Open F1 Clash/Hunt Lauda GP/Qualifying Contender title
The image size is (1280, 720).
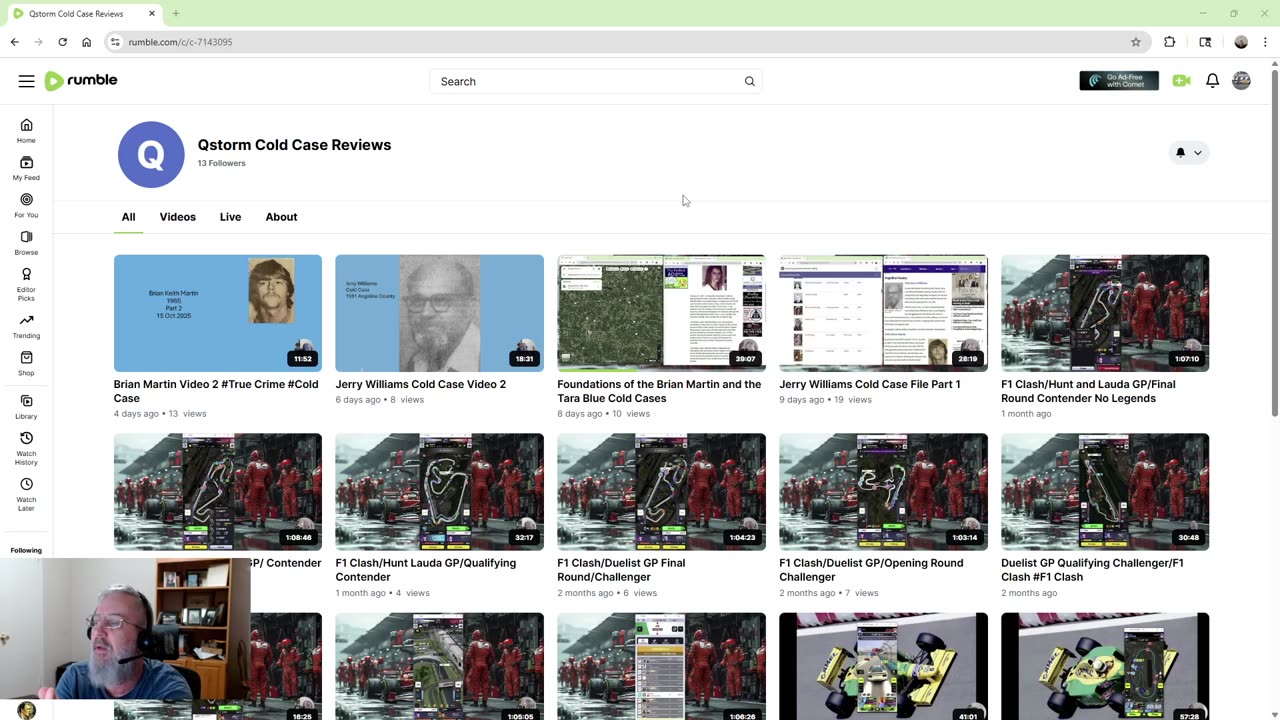(x=426, y=570)
